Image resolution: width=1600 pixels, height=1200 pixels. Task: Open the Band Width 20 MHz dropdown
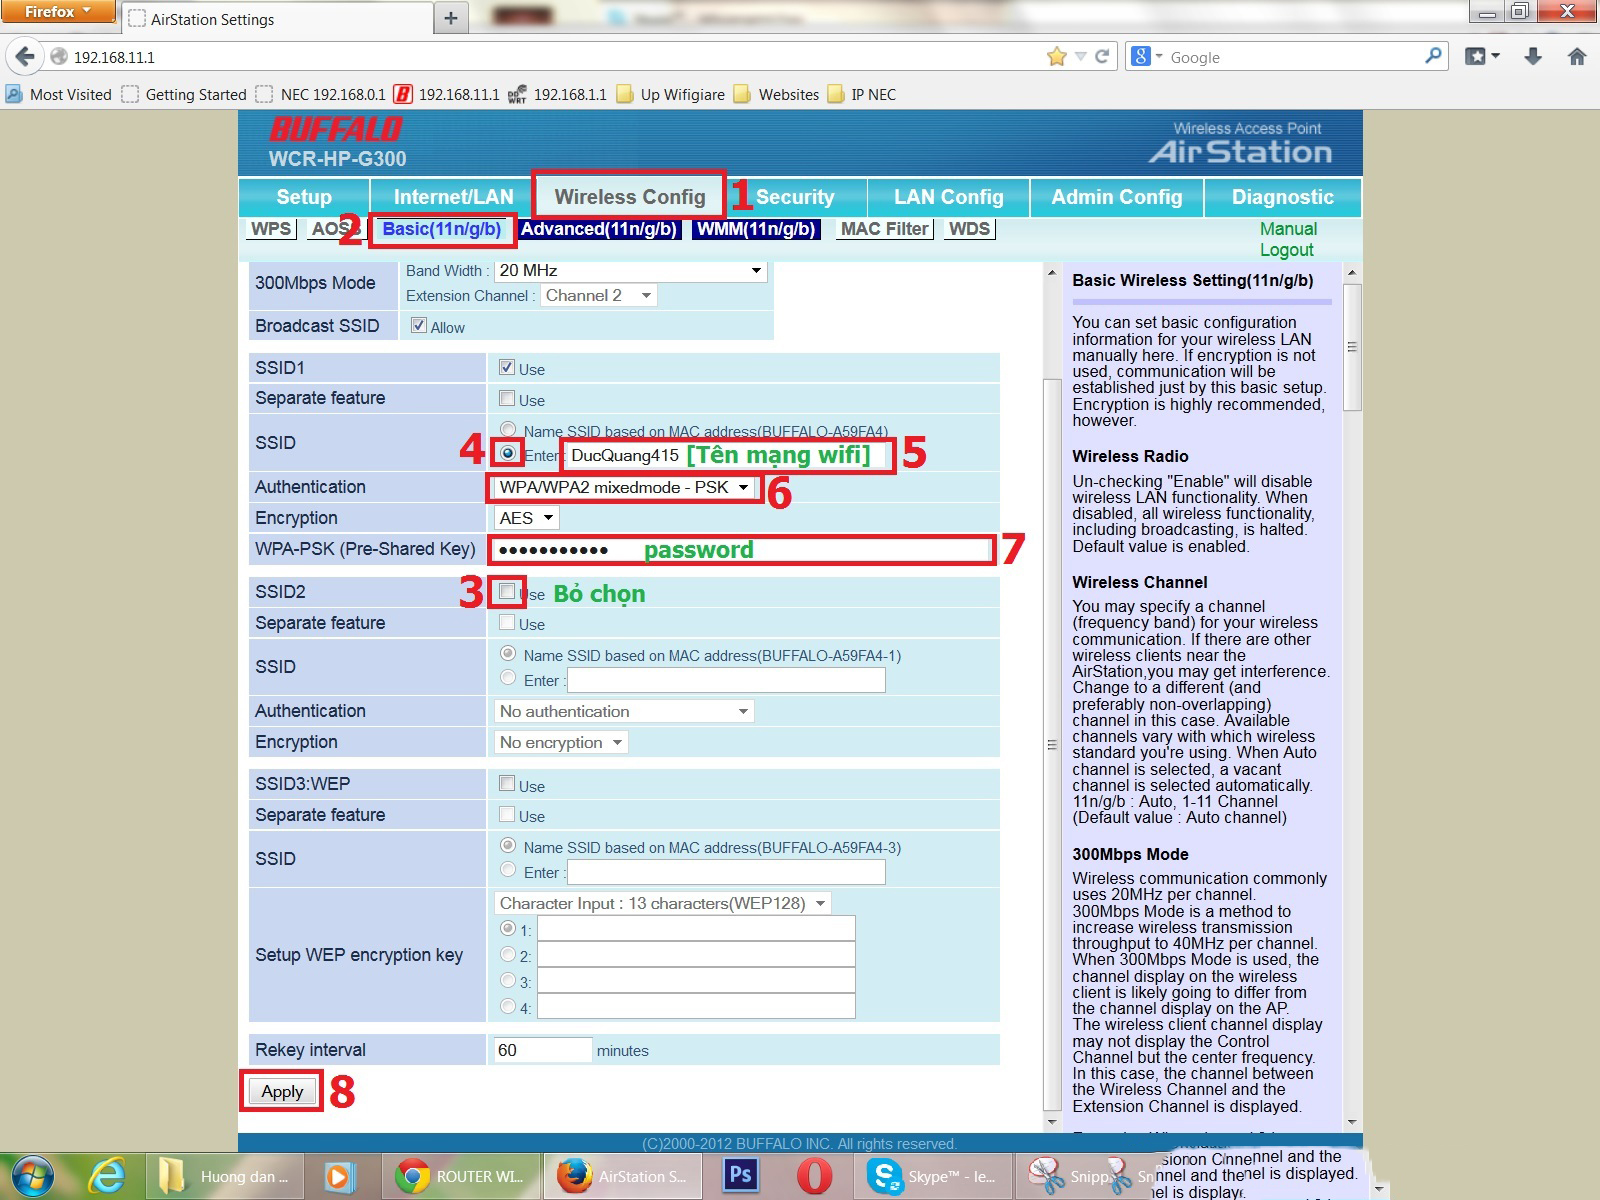pyautogui.click(x=632, y=270)
